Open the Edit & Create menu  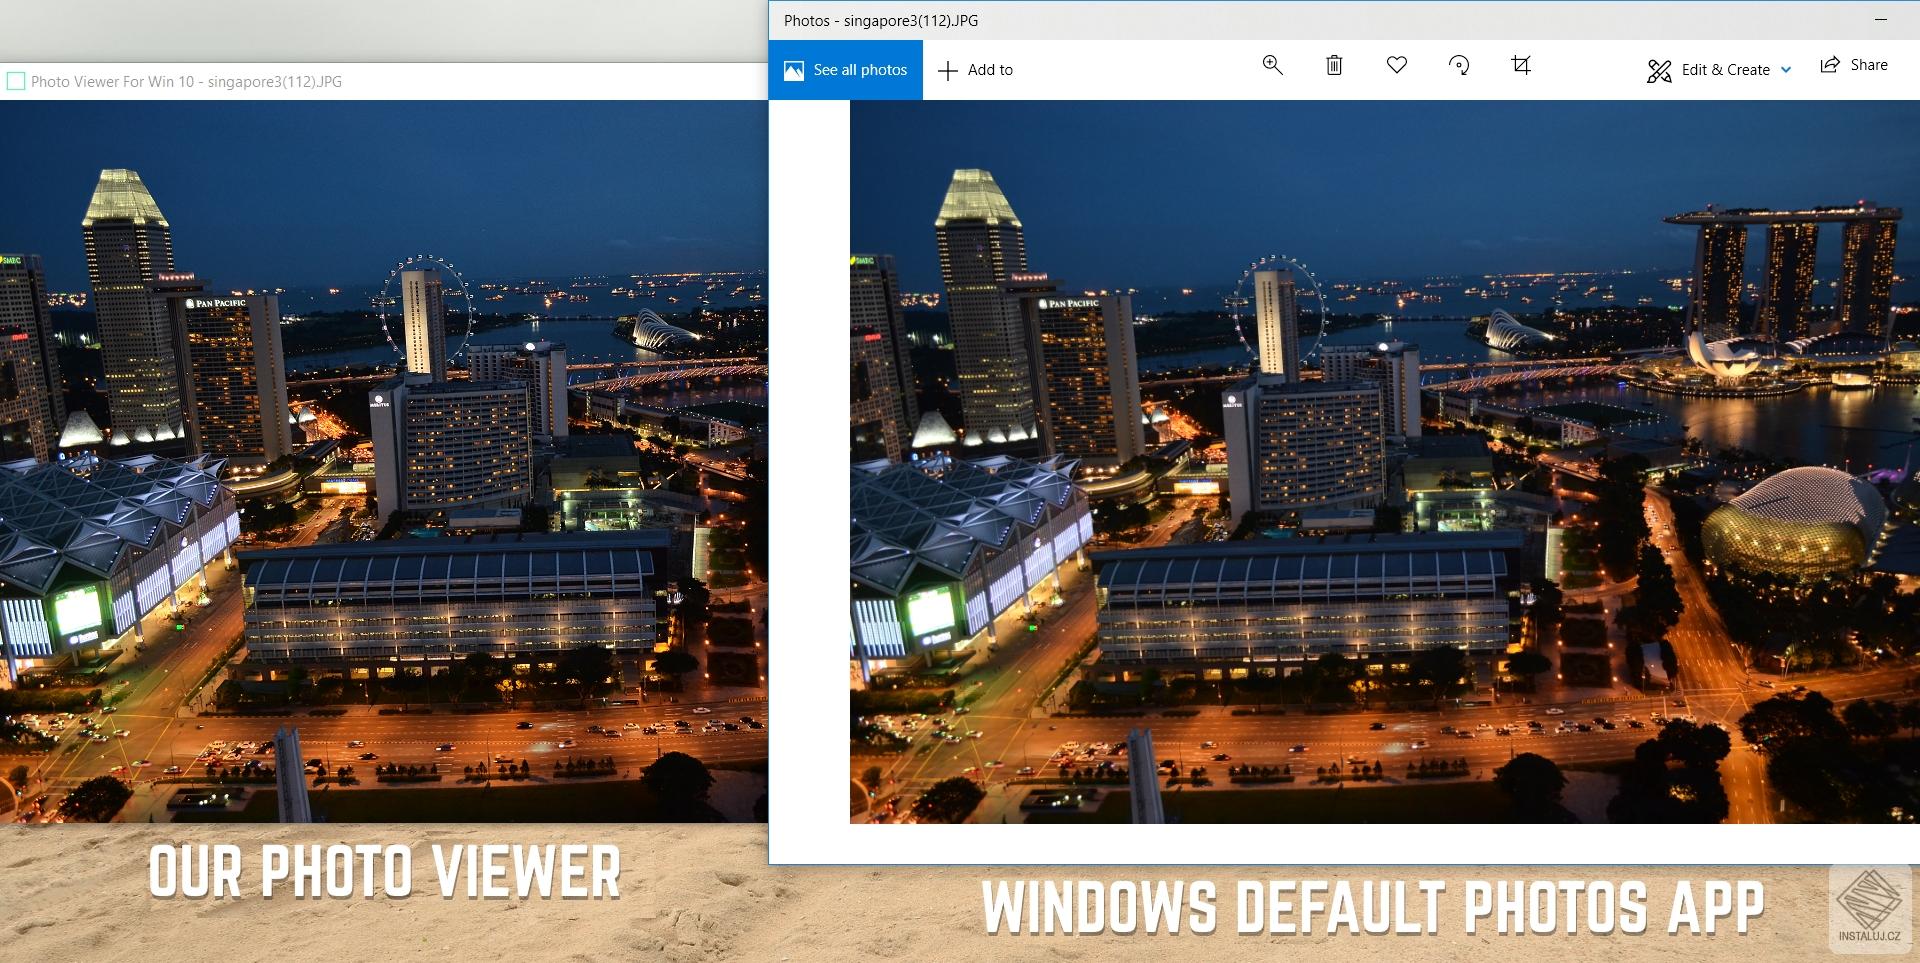click(1718, 69)
